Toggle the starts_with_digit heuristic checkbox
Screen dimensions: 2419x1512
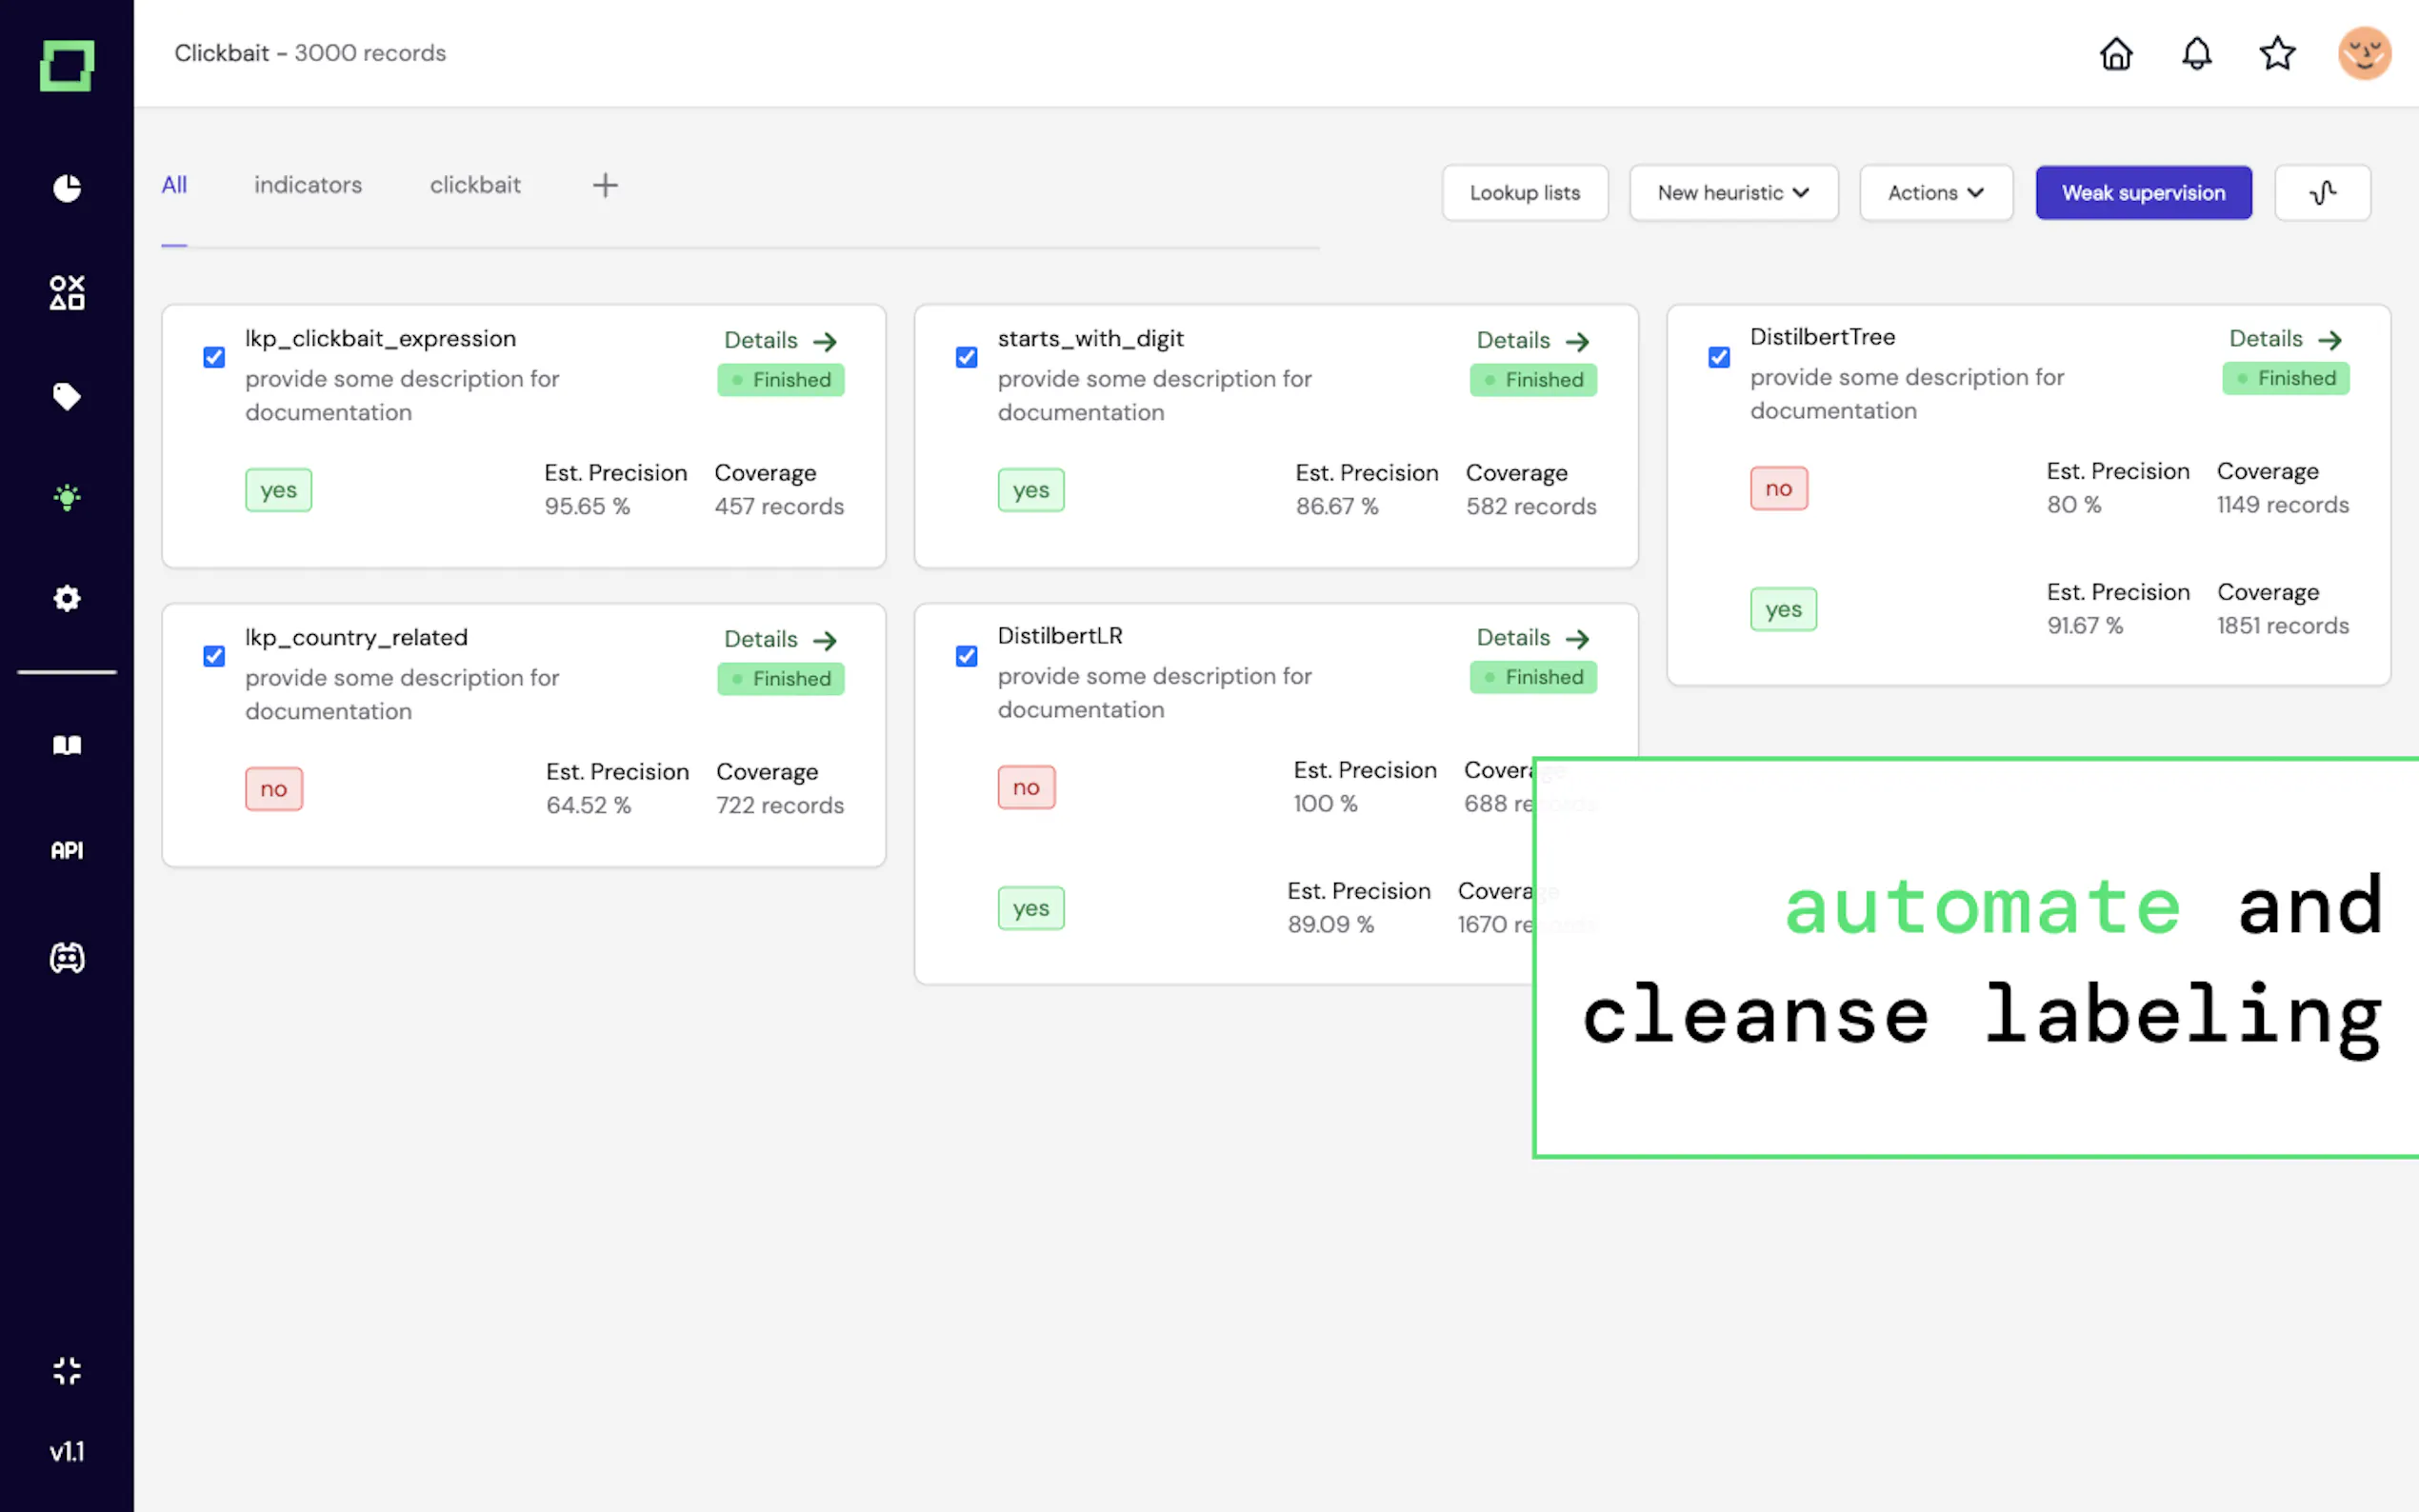click(x=966, y=358)
